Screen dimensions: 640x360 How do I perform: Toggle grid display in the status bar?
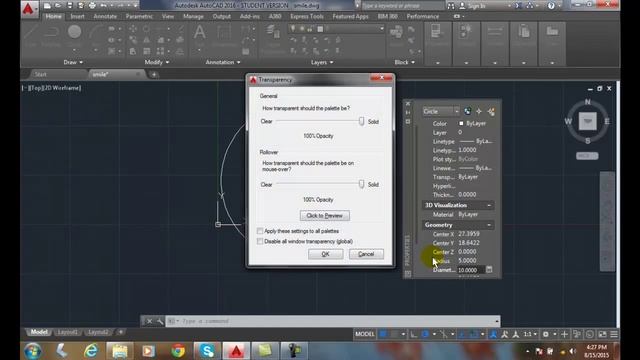[x=383, y=334]
